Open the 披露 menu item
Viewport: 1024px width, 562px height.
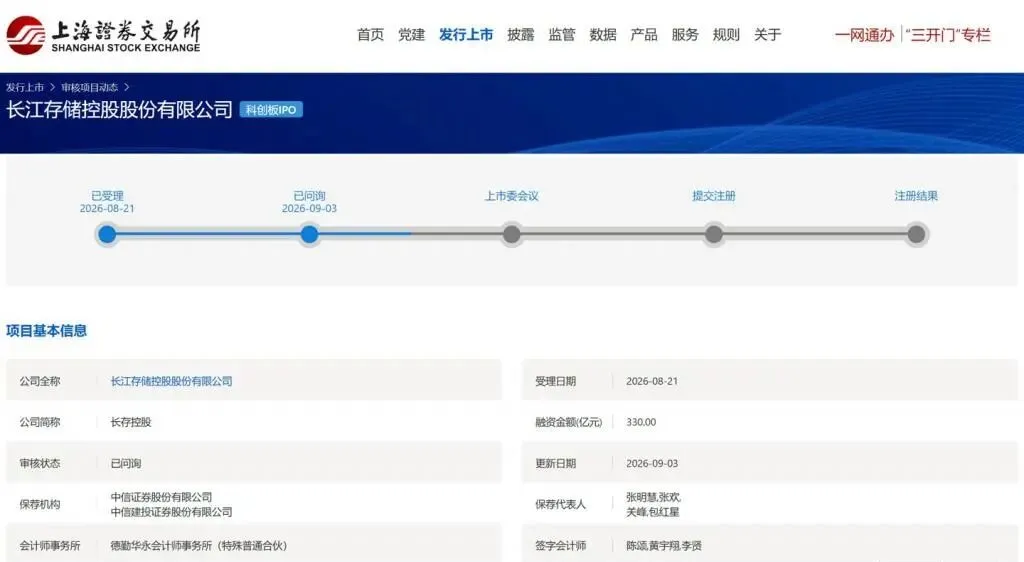[x=520, y=35]
